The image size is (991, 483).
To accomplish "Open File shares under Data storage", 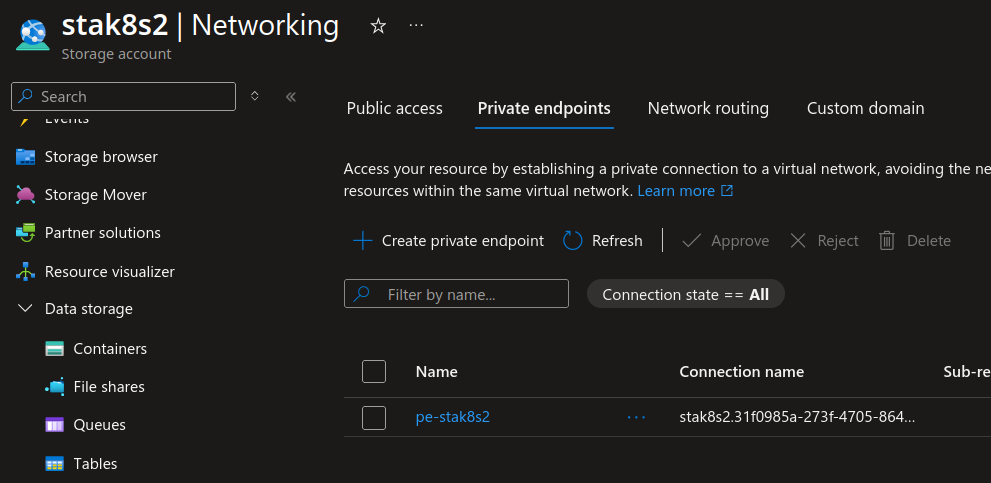I will point(109,387).
